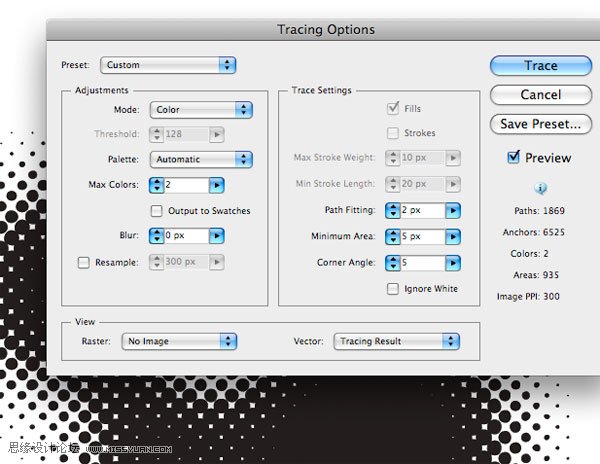The width and height of the screenshot is (600, 464).
Task: Click the Min Stroke Length slider arrow
Action: (x=453, y=184)
